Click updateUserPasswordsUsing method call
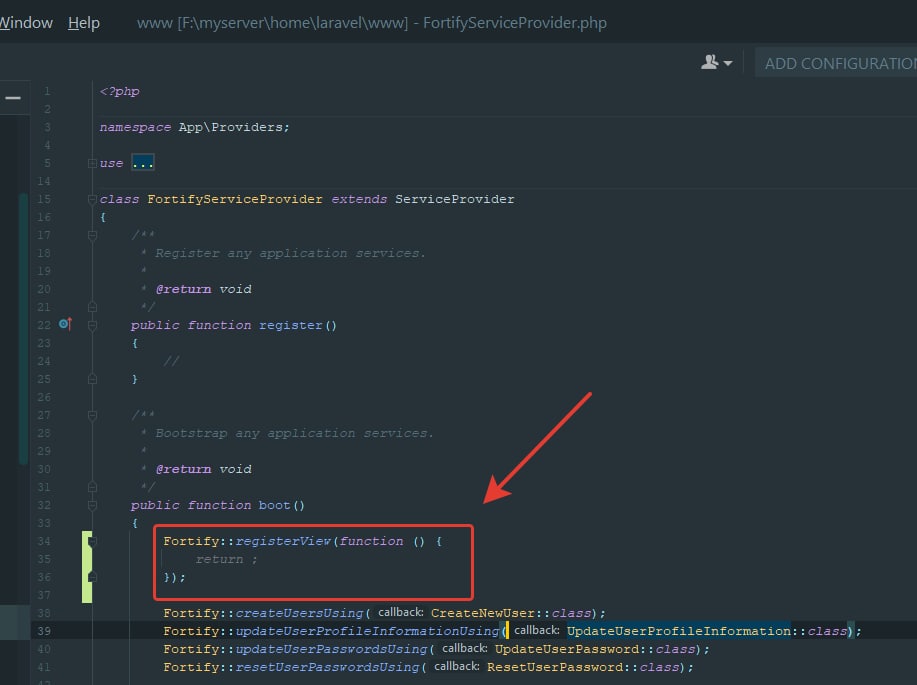The image size is (917, 685). 331,649
